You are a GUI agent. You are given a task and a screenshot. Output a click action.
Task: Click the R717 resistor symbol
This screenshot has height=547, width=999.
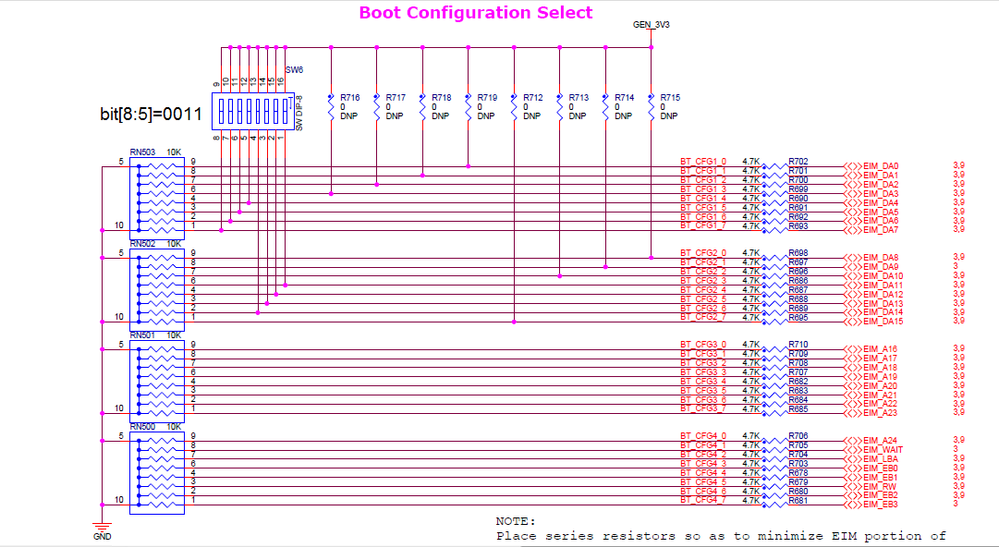377,106
